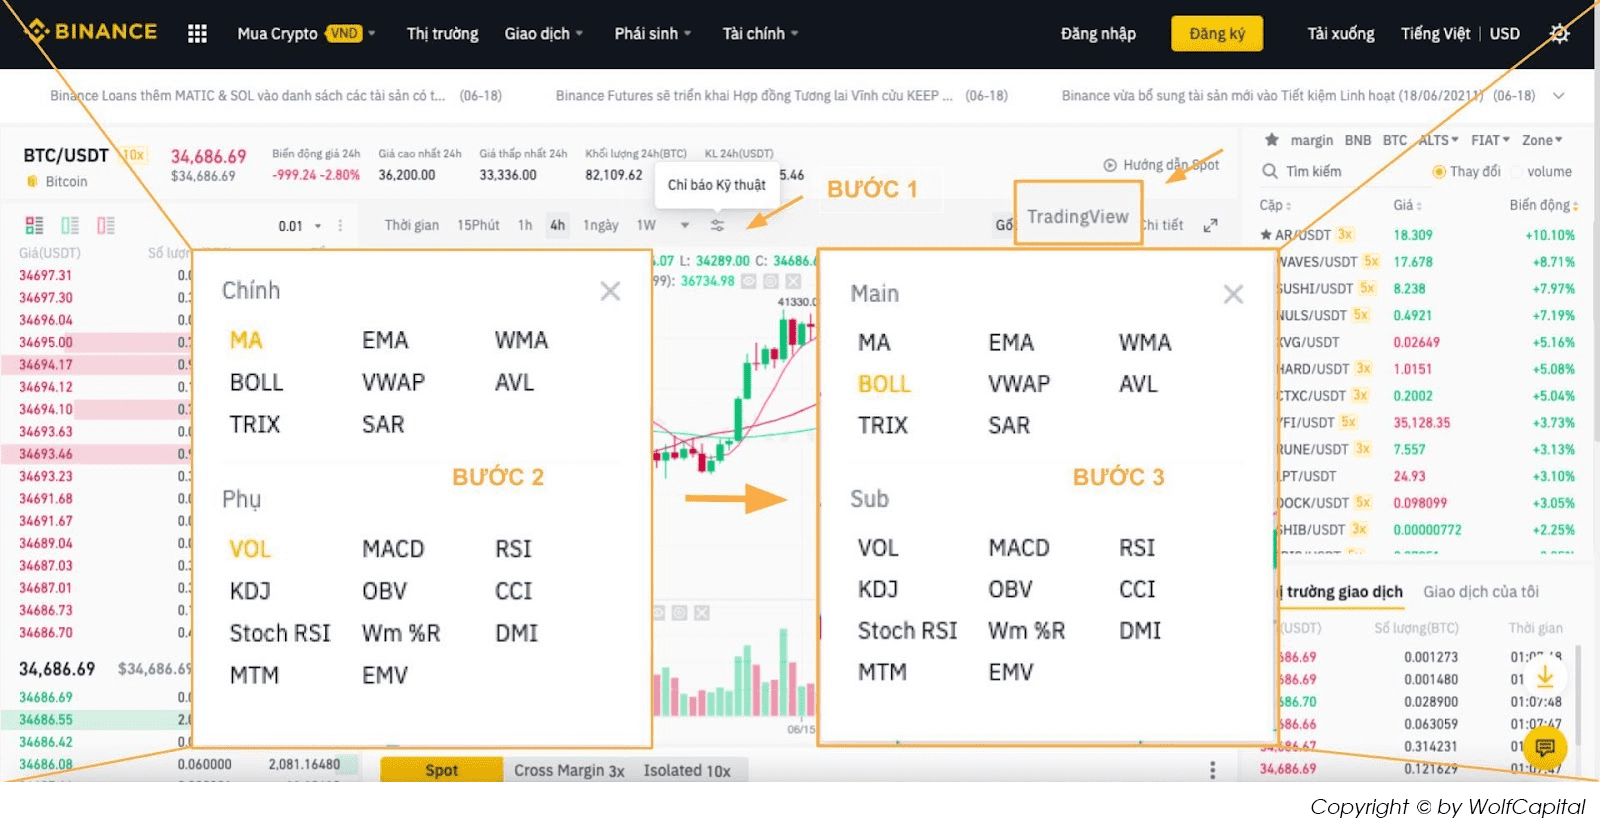Switch to Cross Margin 3x tab
This screenshot has height=827, width=1600.
[x=569, y=771]
